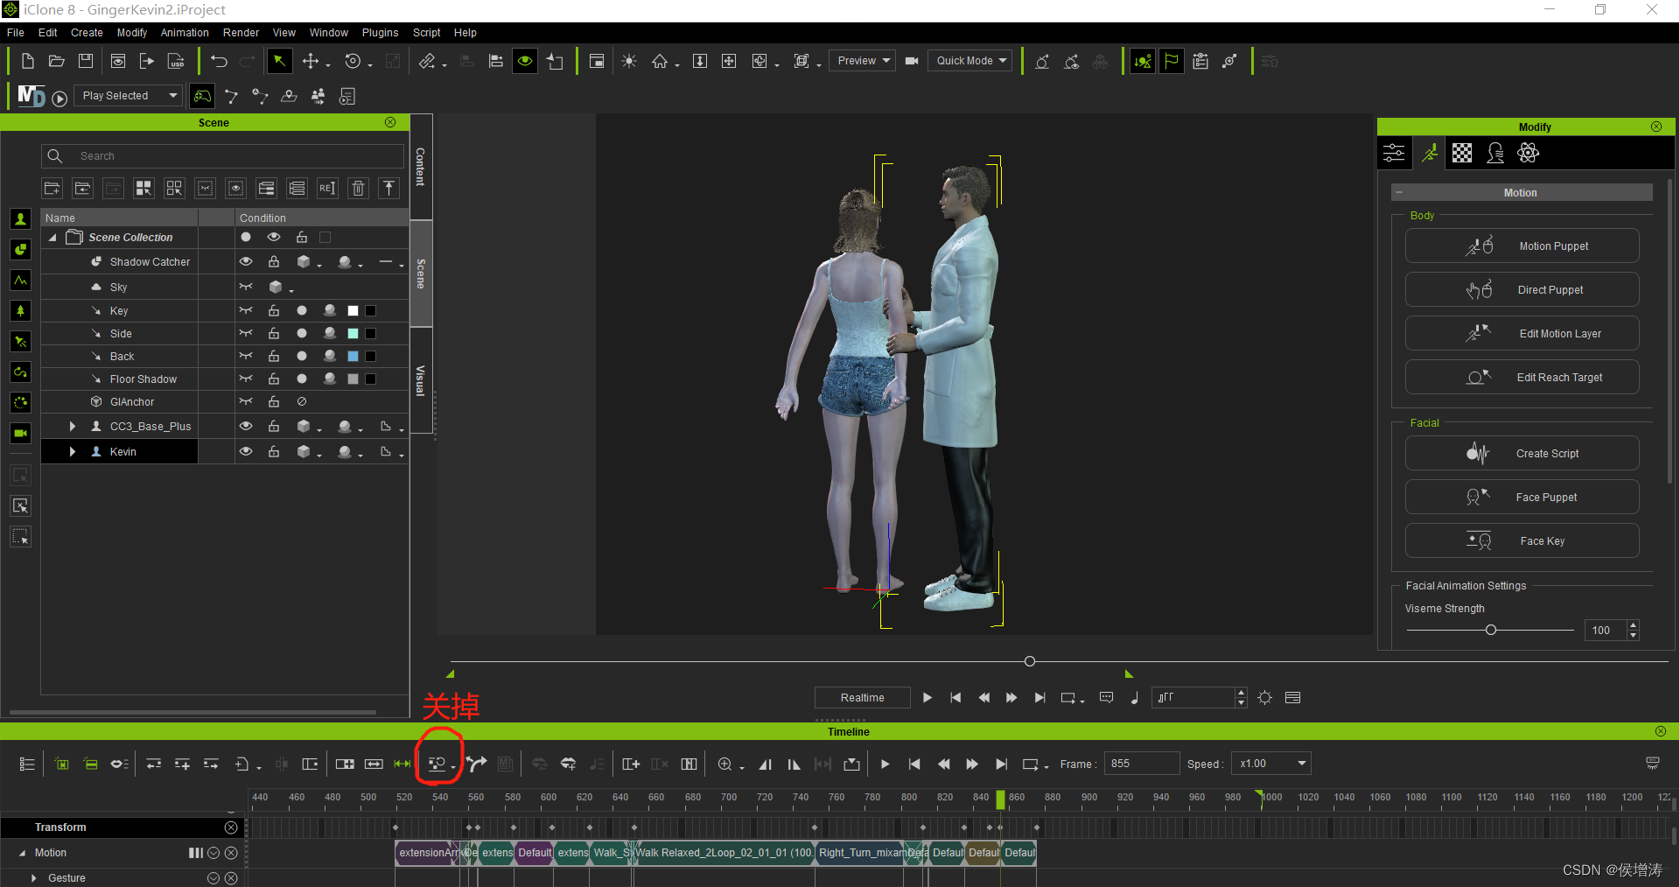
Task: Click the Motion Puppet button
Action: pyautogui.click(x=1521, y=246)
